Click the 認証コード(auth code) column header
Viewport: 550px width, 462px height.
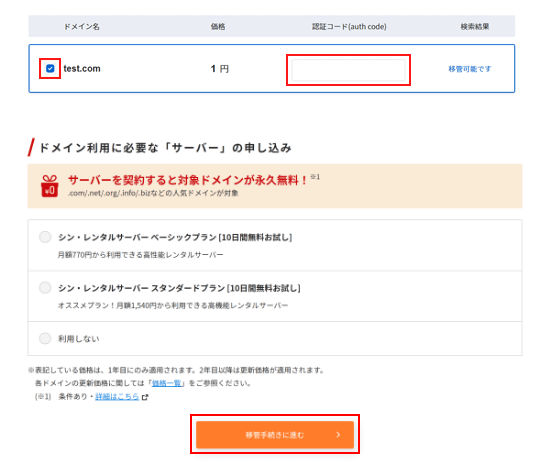pyautogui.click(x=349, y=27)
